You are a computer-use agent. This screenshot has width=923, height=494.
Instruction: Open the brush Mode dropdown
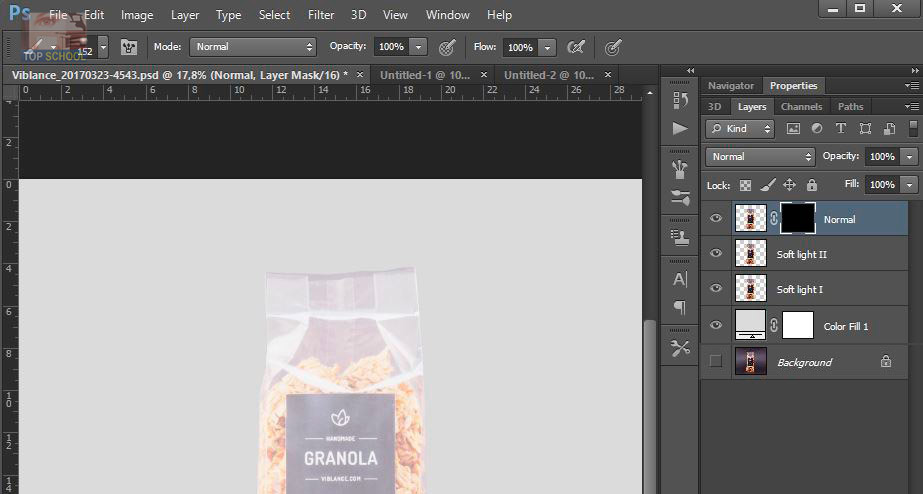[x=253, y=47]
